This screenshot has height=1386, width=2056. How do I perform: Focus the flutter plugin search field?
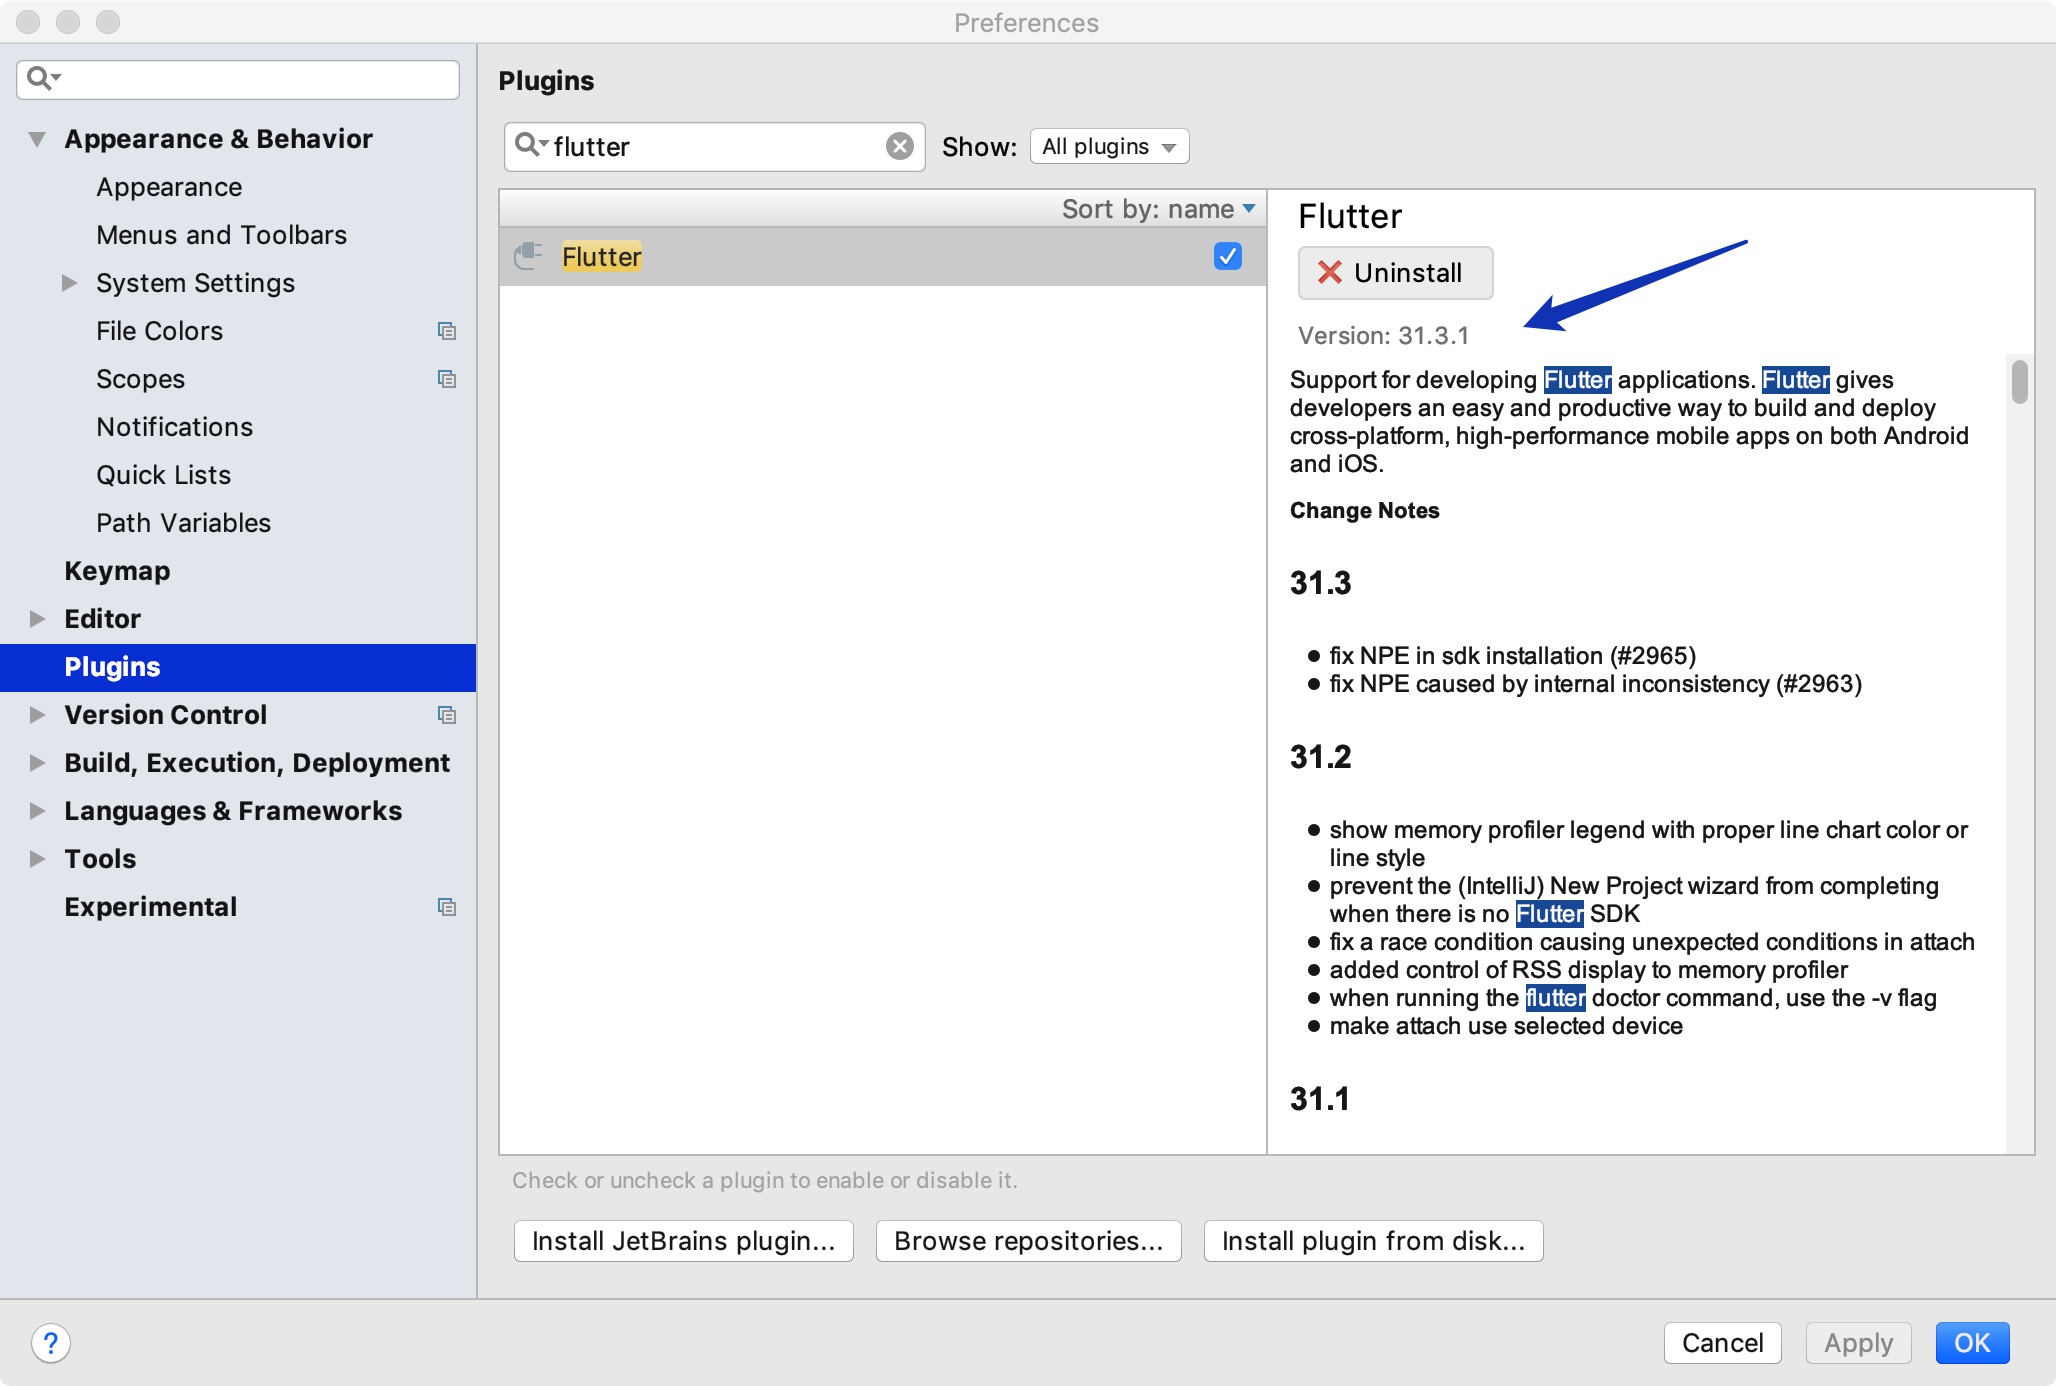coord(714,147)
